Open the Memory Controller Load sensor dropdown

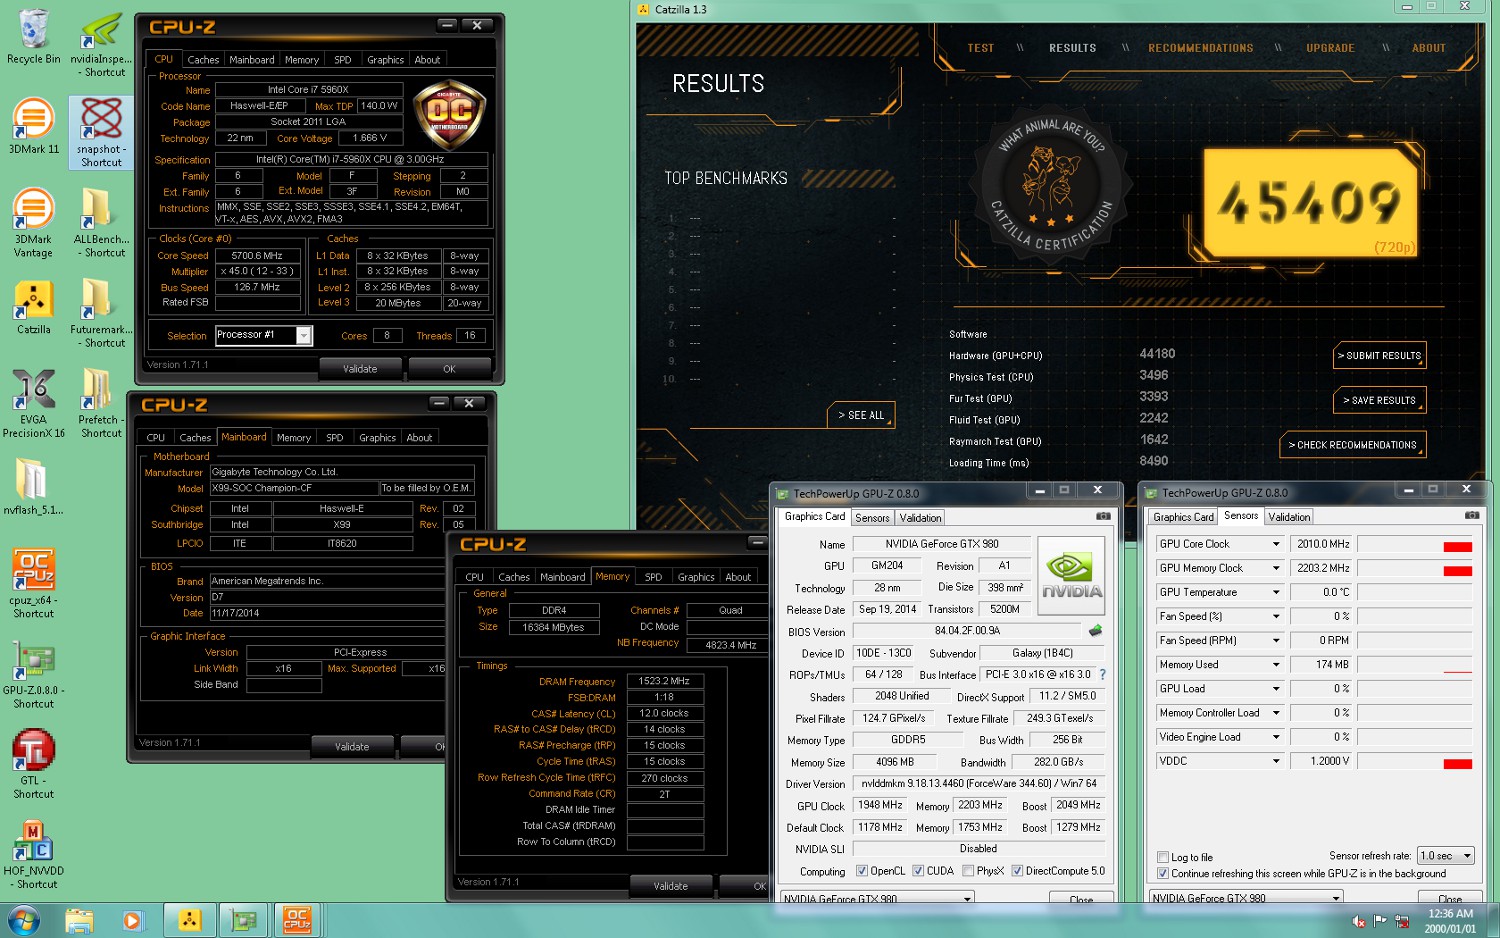(x=1276, y=713)
